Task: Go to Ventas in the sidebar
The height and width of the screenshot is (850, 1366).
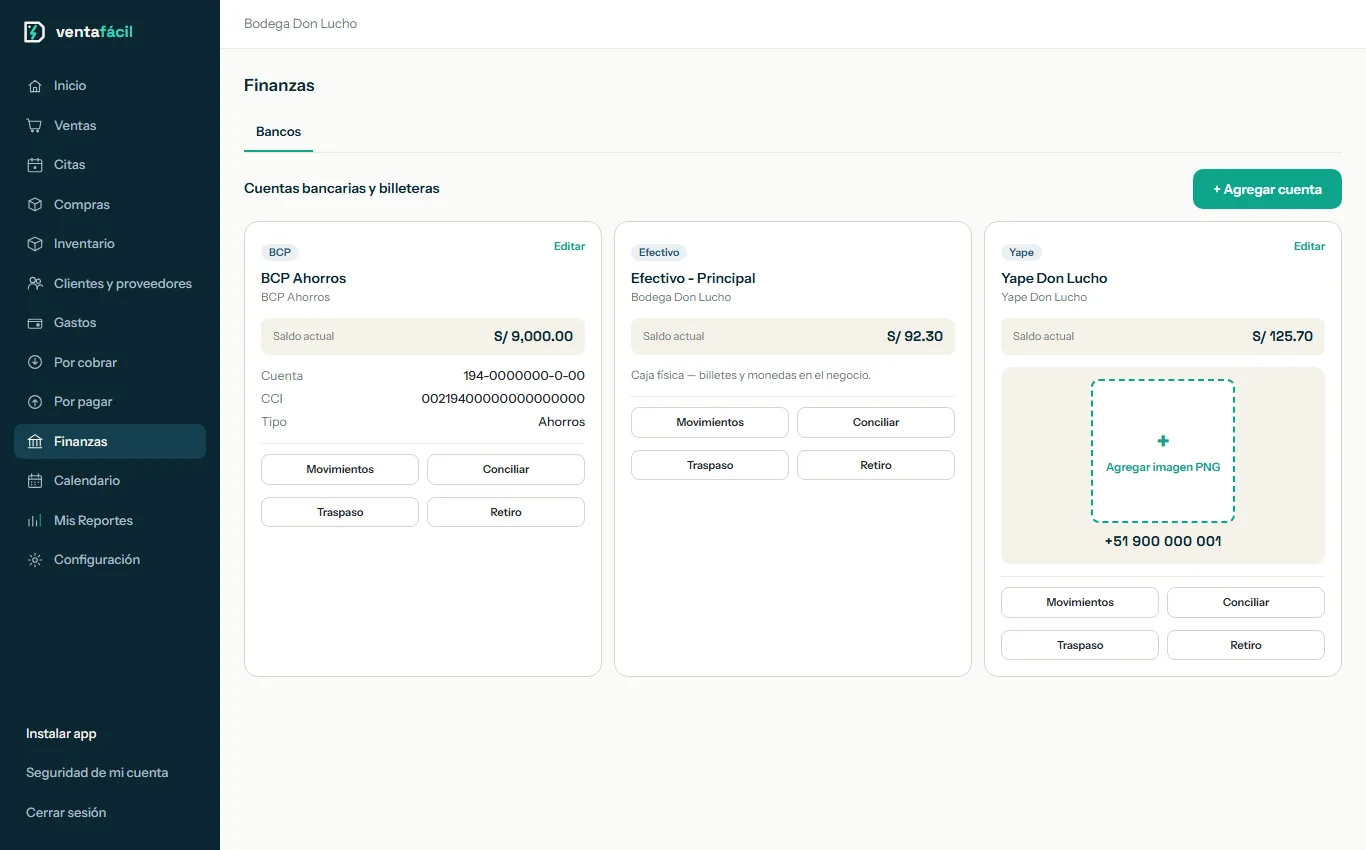Action: tap(110, 126)
